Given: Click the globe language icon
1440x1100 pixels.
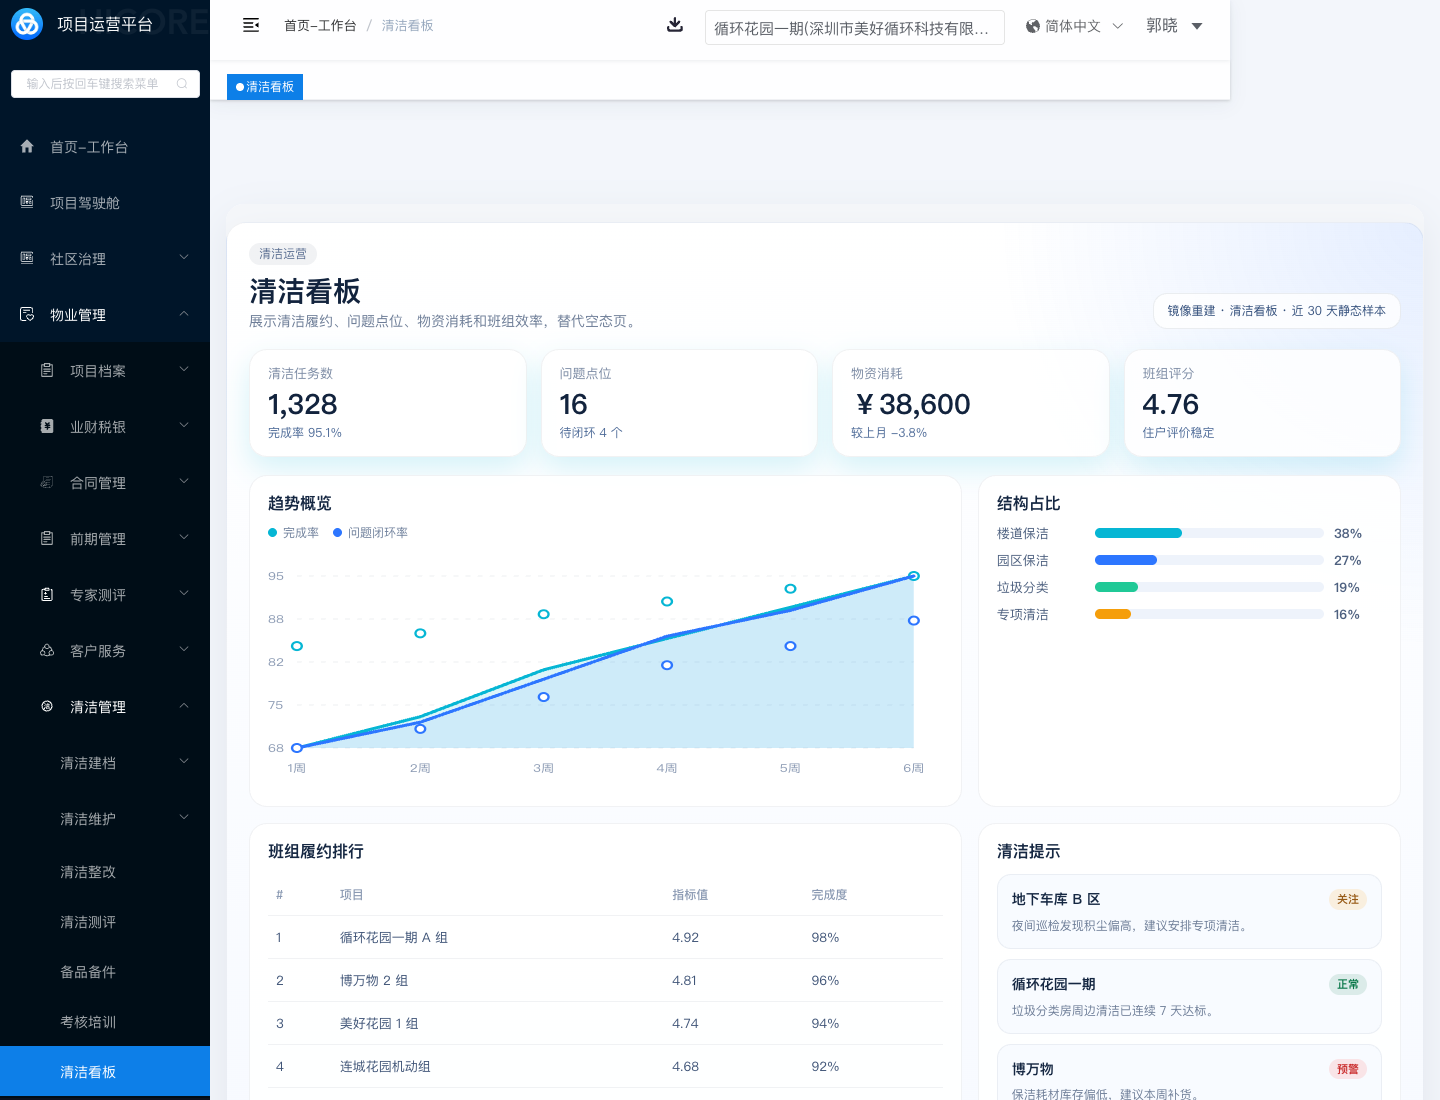Looking at the screenshot, I should (1033, 26).
